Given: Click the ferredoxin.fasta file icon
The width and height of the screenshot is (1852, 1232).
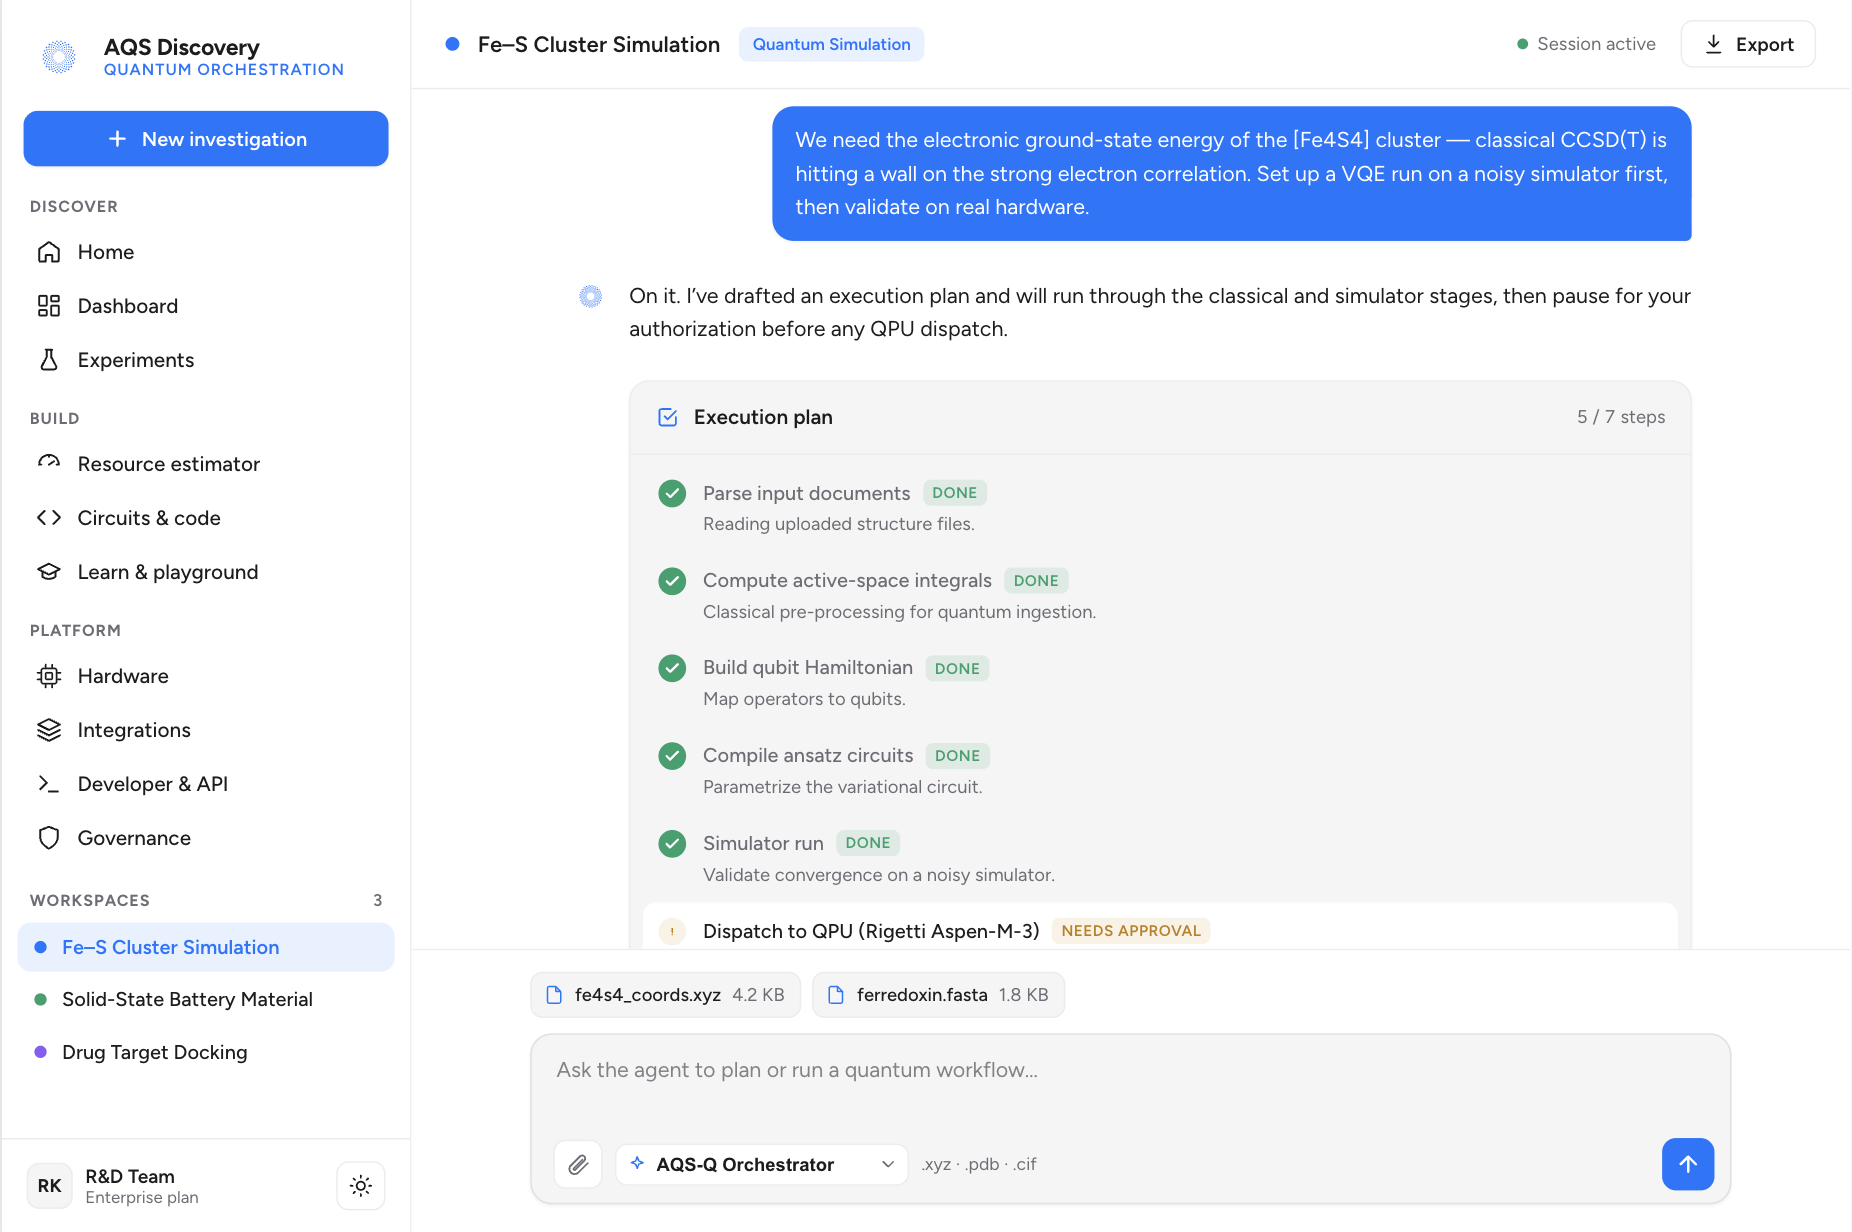Looking at the screenshot, I should pyautogui.click(x=836, y=995).
